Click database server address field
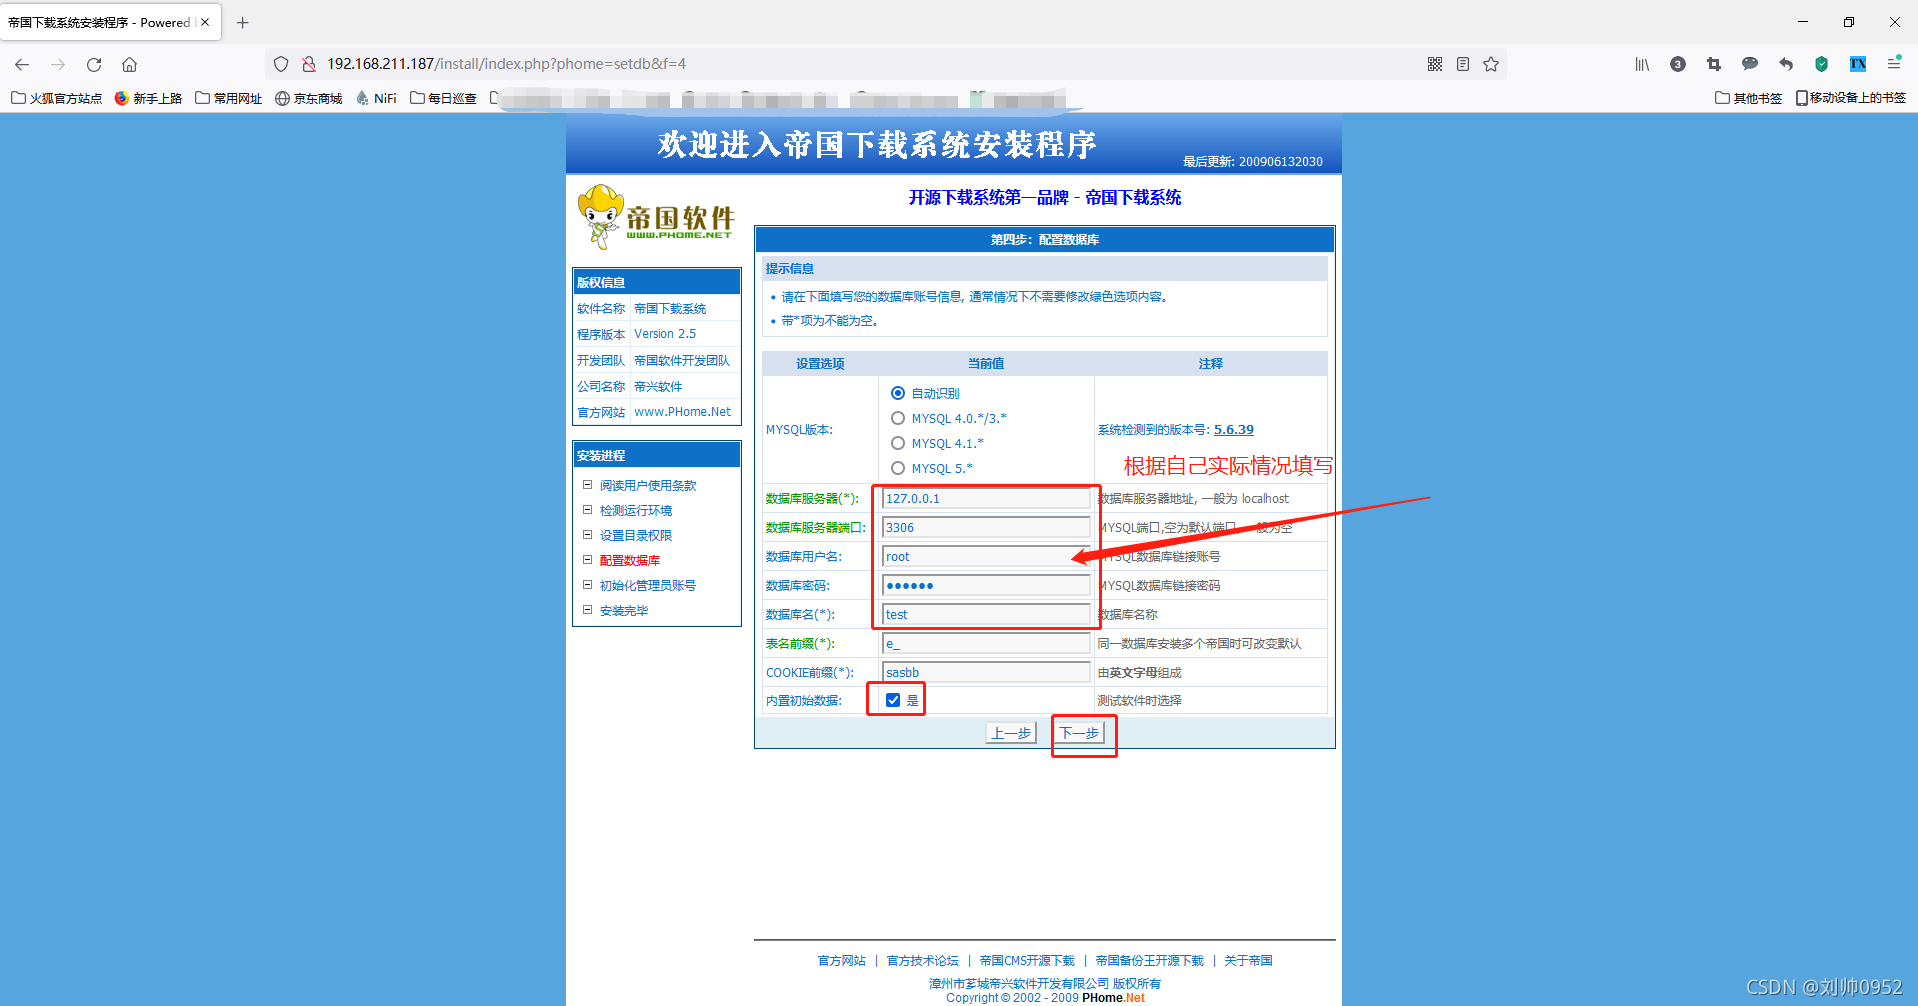The height and width of the screenshot is (1006, 1918). (986, 498)
